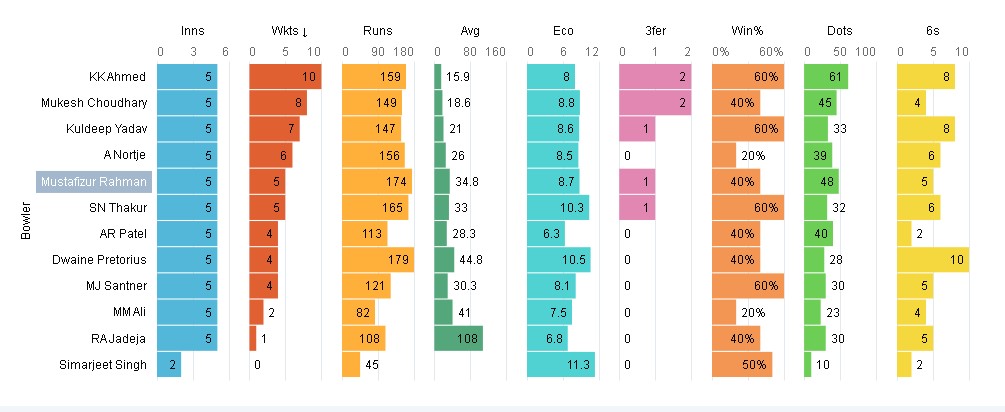
Task: Click KK Ahmed's red wickets bar
Action: (x=285, y=77)
